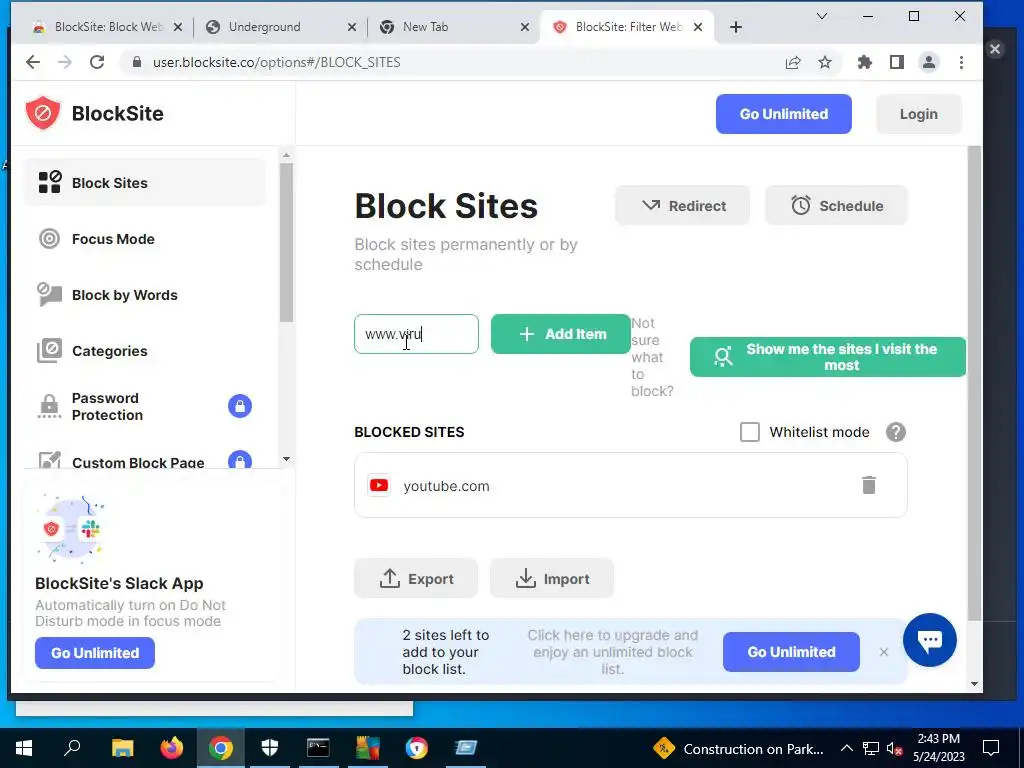This screenshot has width=1024, height=768.
Task: Click the Add Item button
Action: (x=561, y=334)
